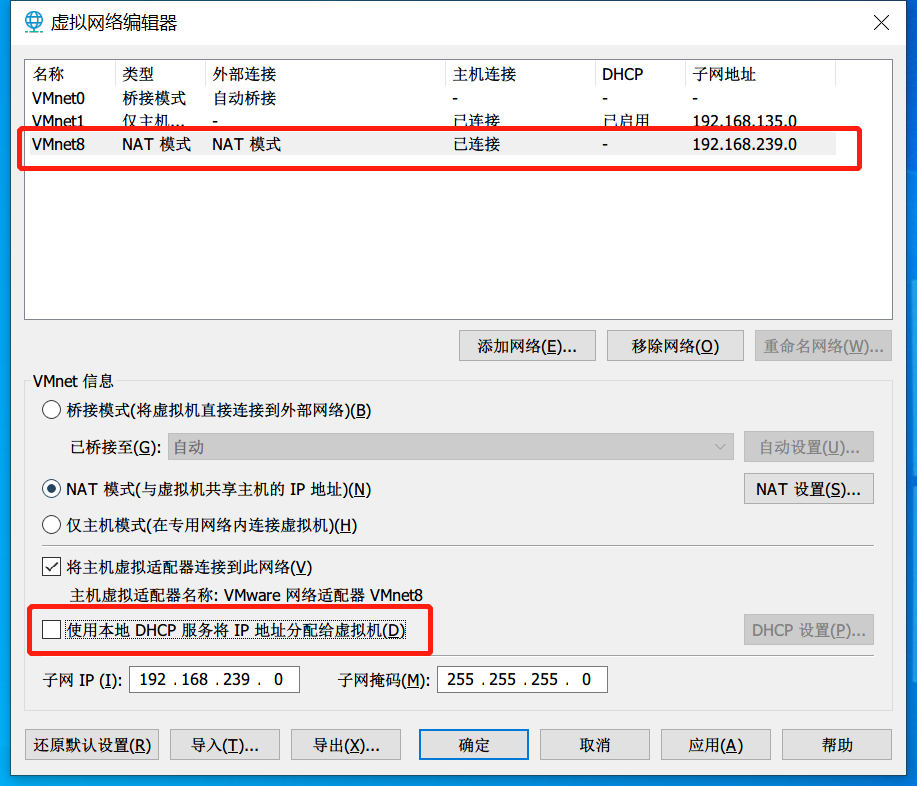Click the 桥接模式 type cell for VMnet0
The image size is (917, 786).
[x=154, y=98]
